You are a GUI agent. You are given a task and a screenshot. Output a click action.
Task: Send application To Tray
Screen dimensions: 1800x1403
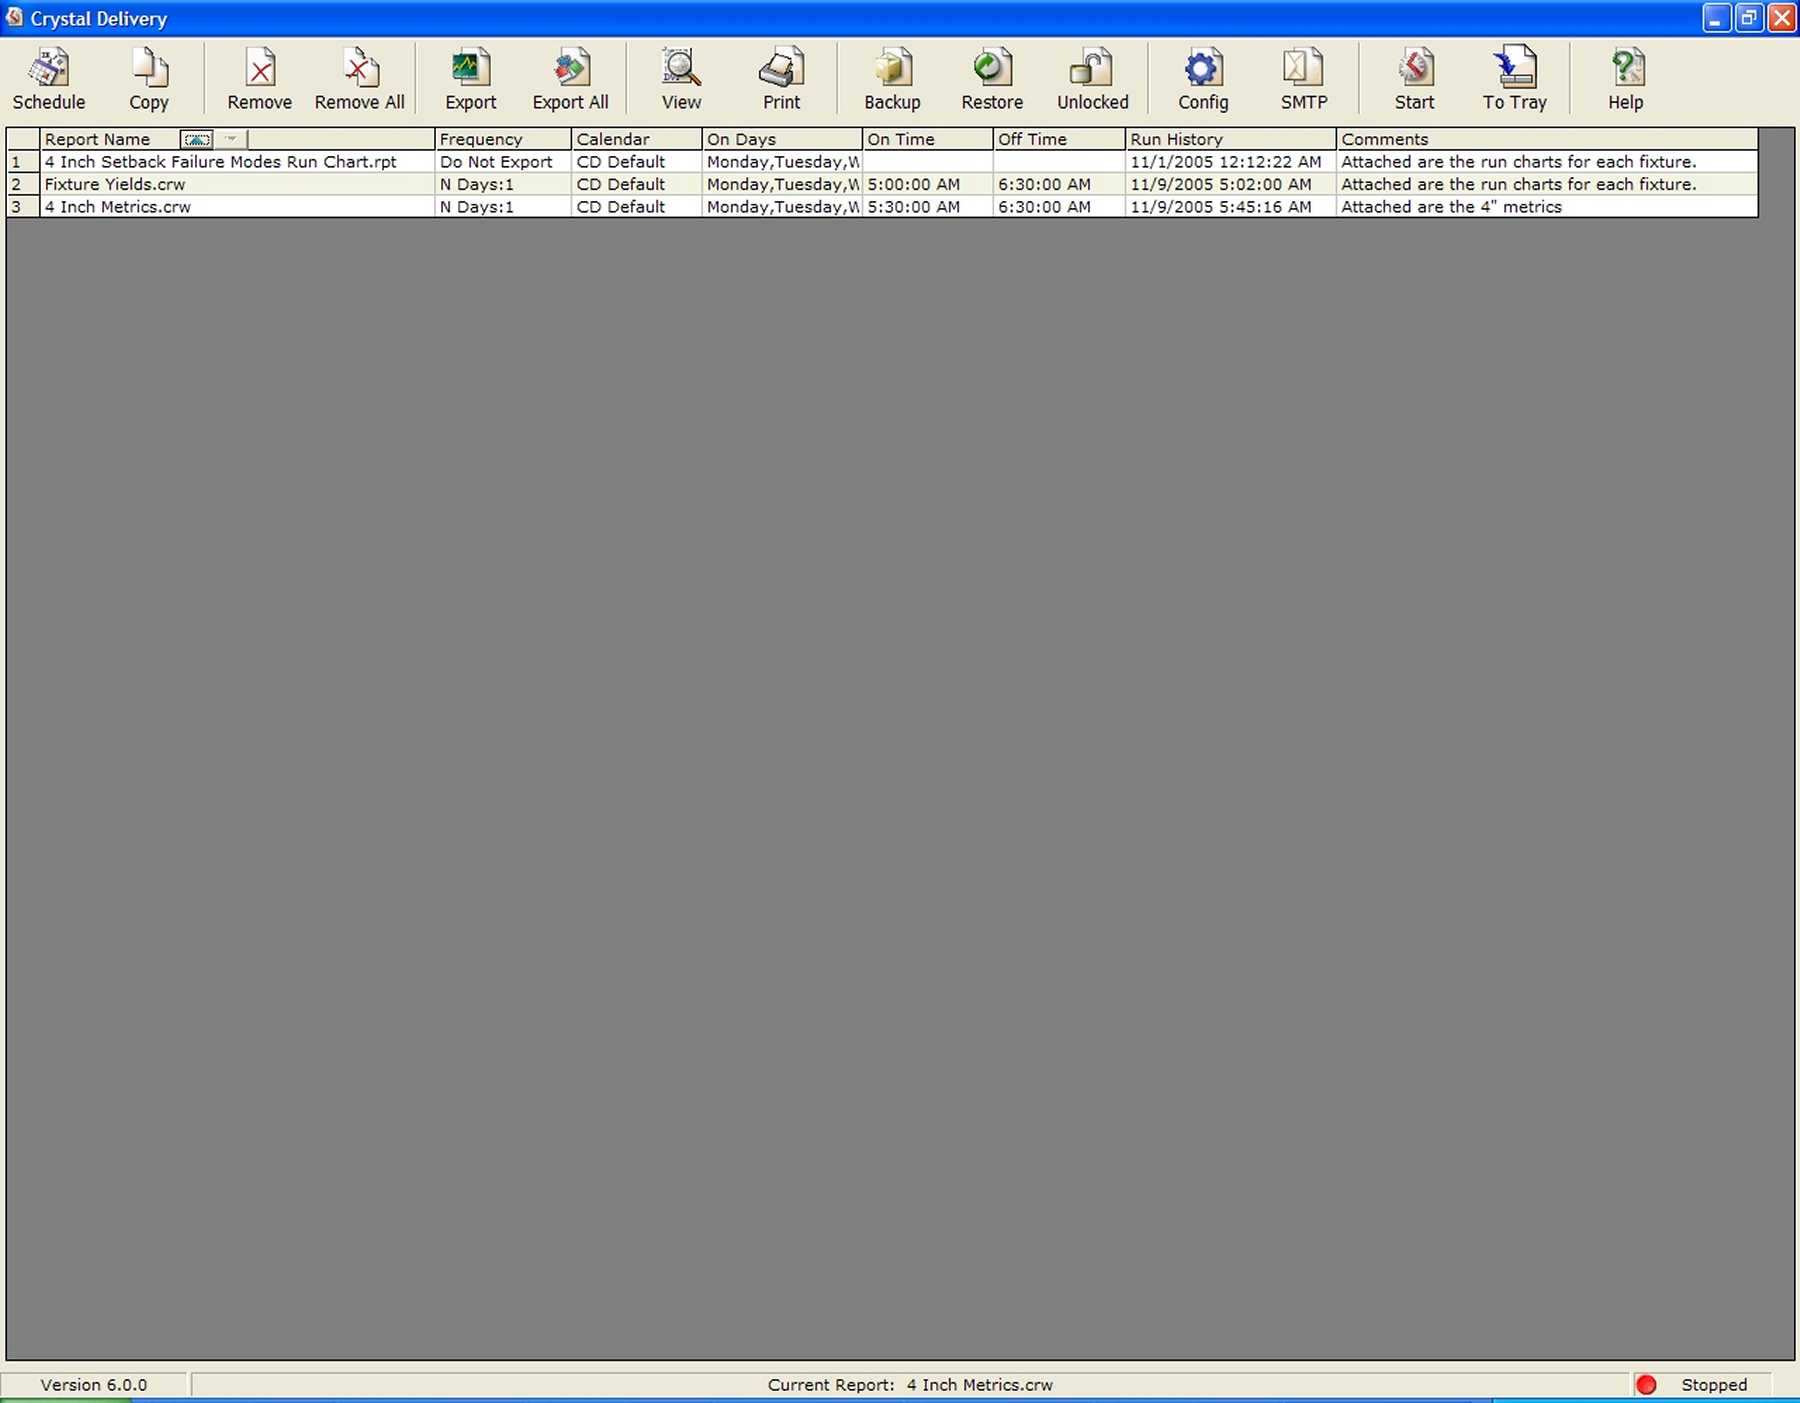click(x=1514, y=79)
